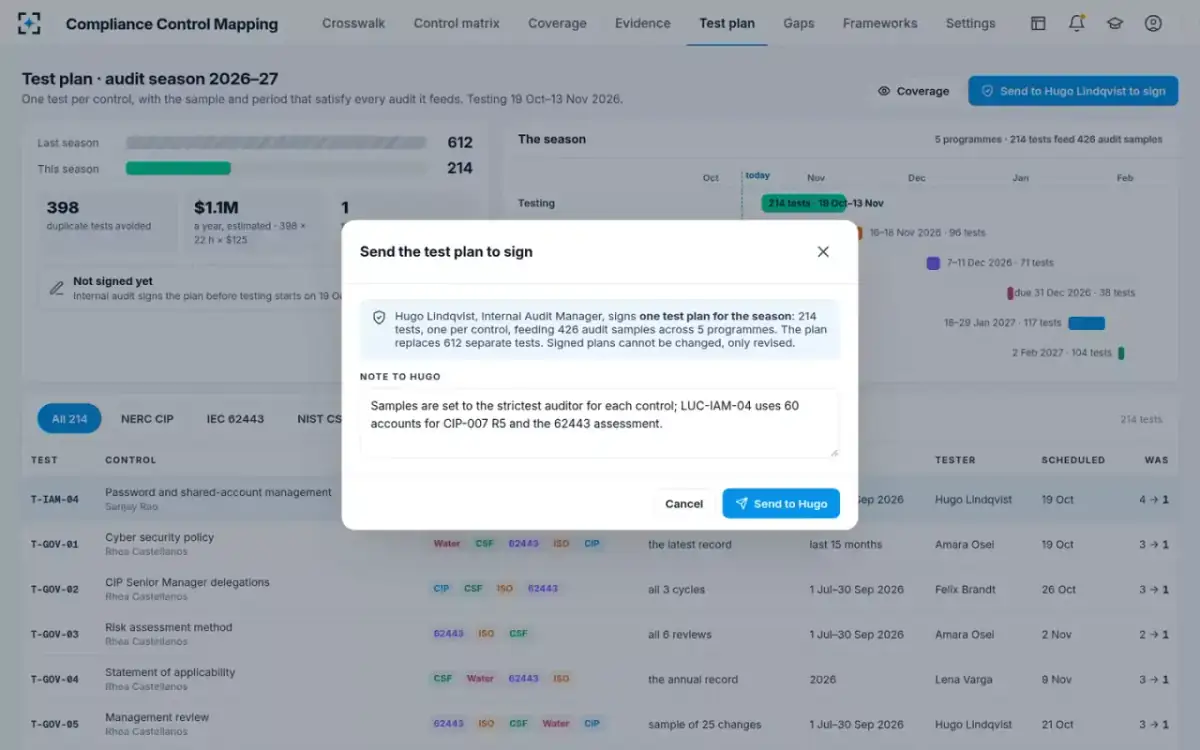Click the 2 → 1 value in T-GOV-03 row

[1154, 634]
